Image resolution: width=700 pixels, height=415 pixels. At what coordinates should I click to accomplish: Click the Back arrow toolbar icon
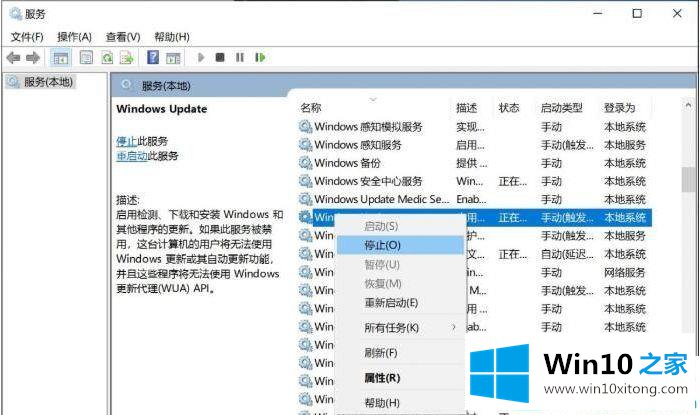point(13,58)
